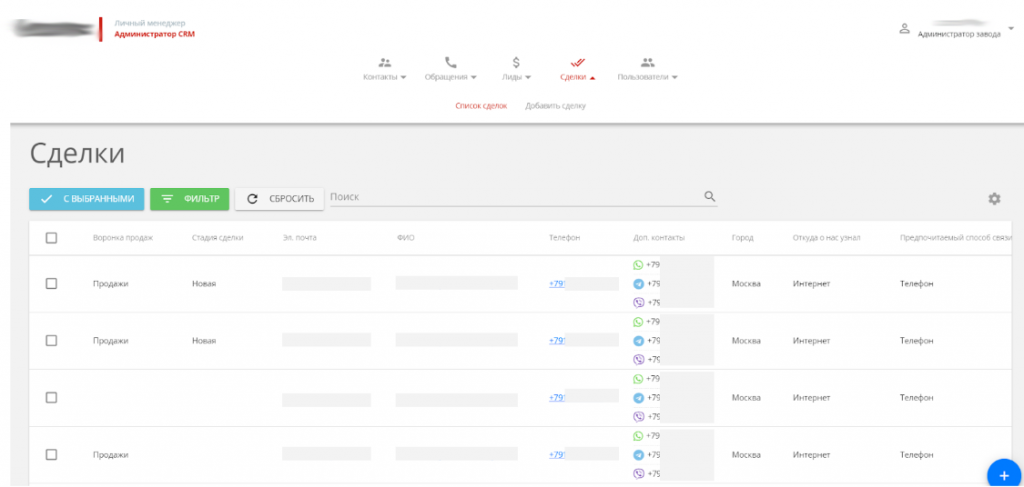Click the ФИО column header

[x=406, y=238]
